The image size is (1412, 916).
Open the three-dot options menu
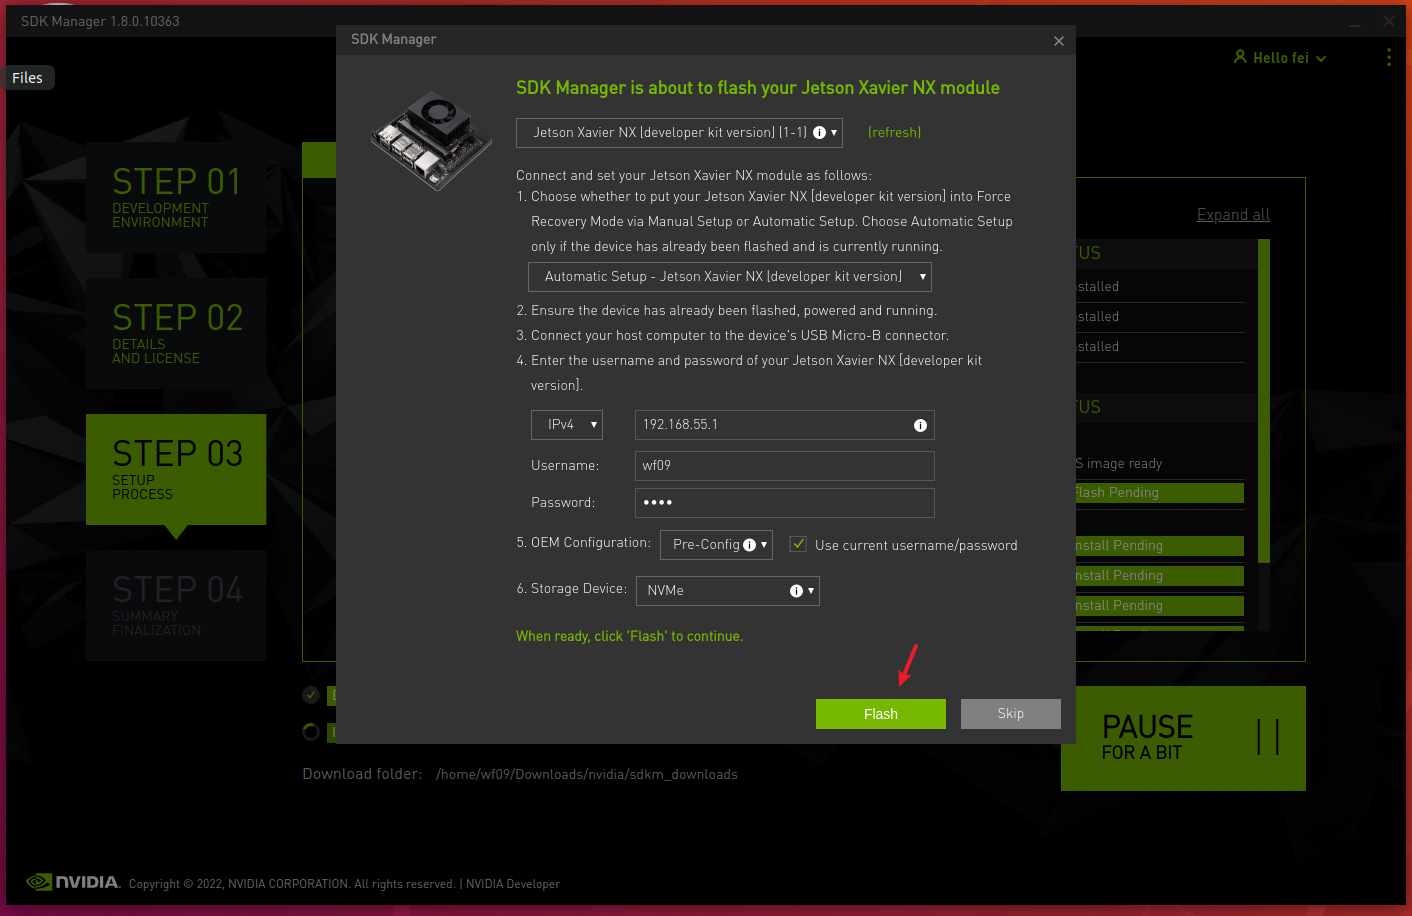pyautogui.click(x=1388, y=58)
